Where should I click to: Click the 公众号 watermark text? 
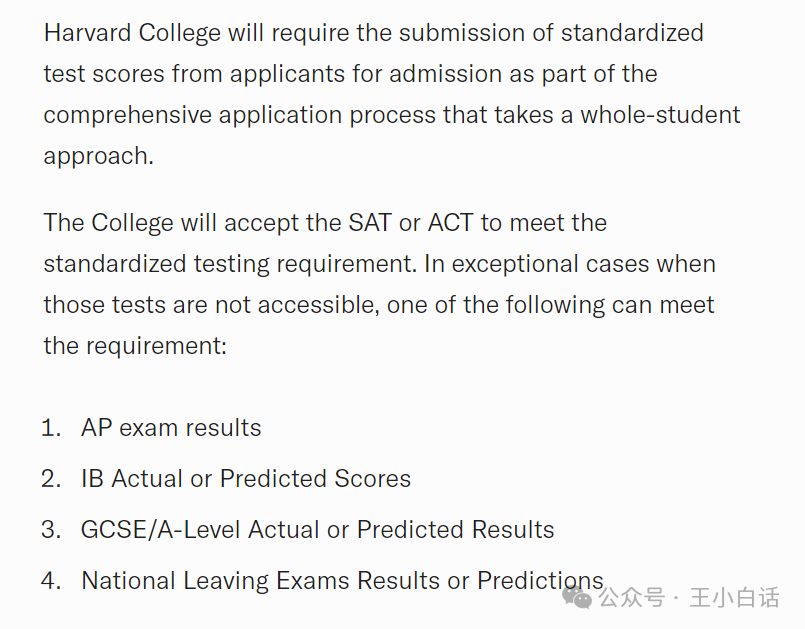pyautogui.click(x=631, y=598)
